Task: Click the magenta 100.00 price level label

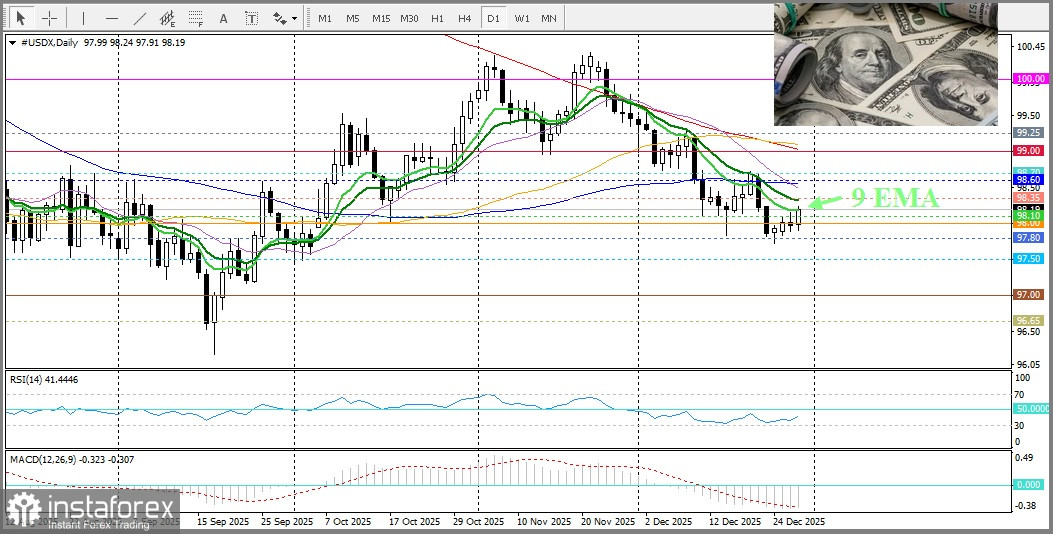Action: pyautogui.click(x=1029, y=78)
